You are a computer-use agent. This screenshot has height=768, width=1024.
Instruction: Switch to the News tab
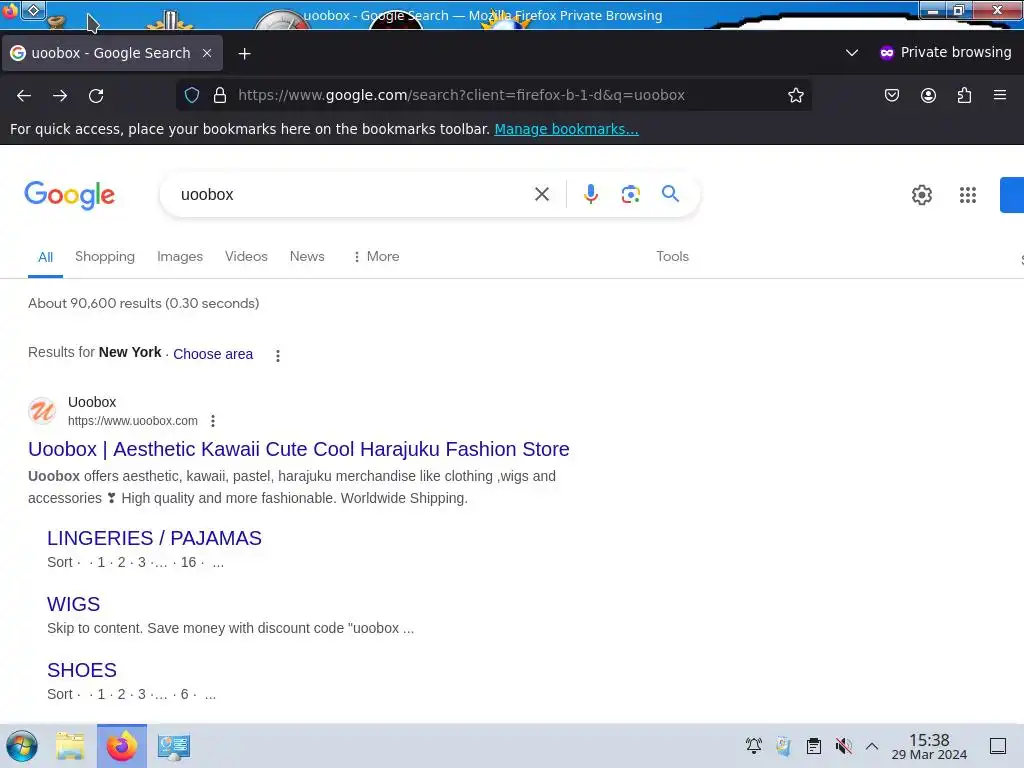(307, 256)
